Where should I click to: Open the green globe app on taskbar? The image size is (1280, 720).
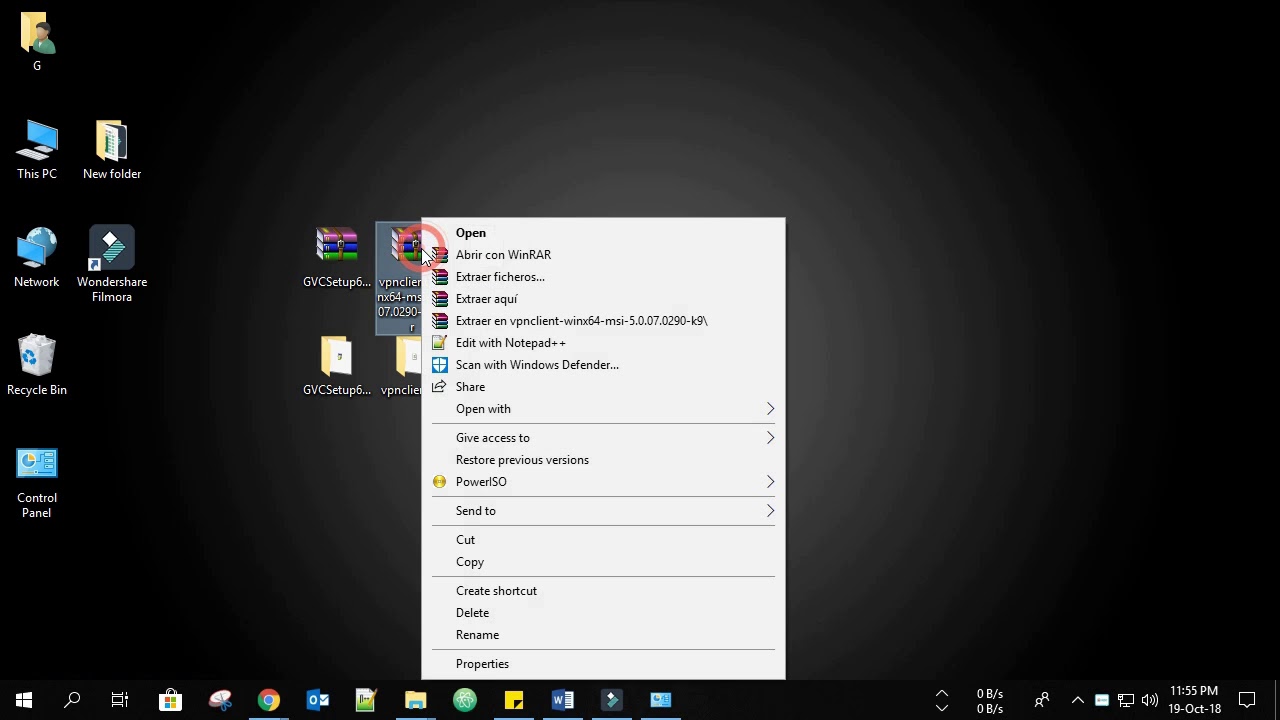(x=464, y=700)
